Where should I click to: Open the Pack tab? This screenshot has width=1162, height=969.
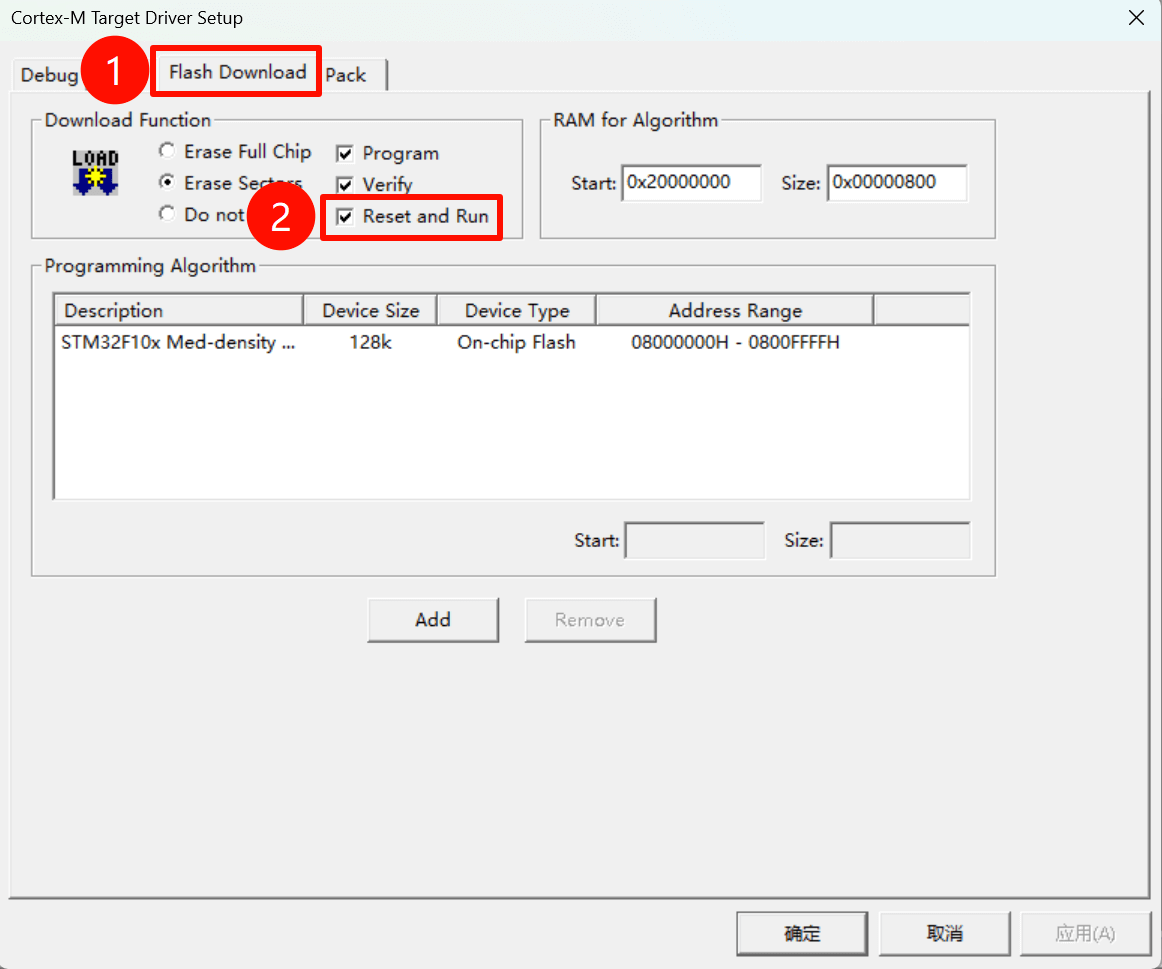click(346, 75)
